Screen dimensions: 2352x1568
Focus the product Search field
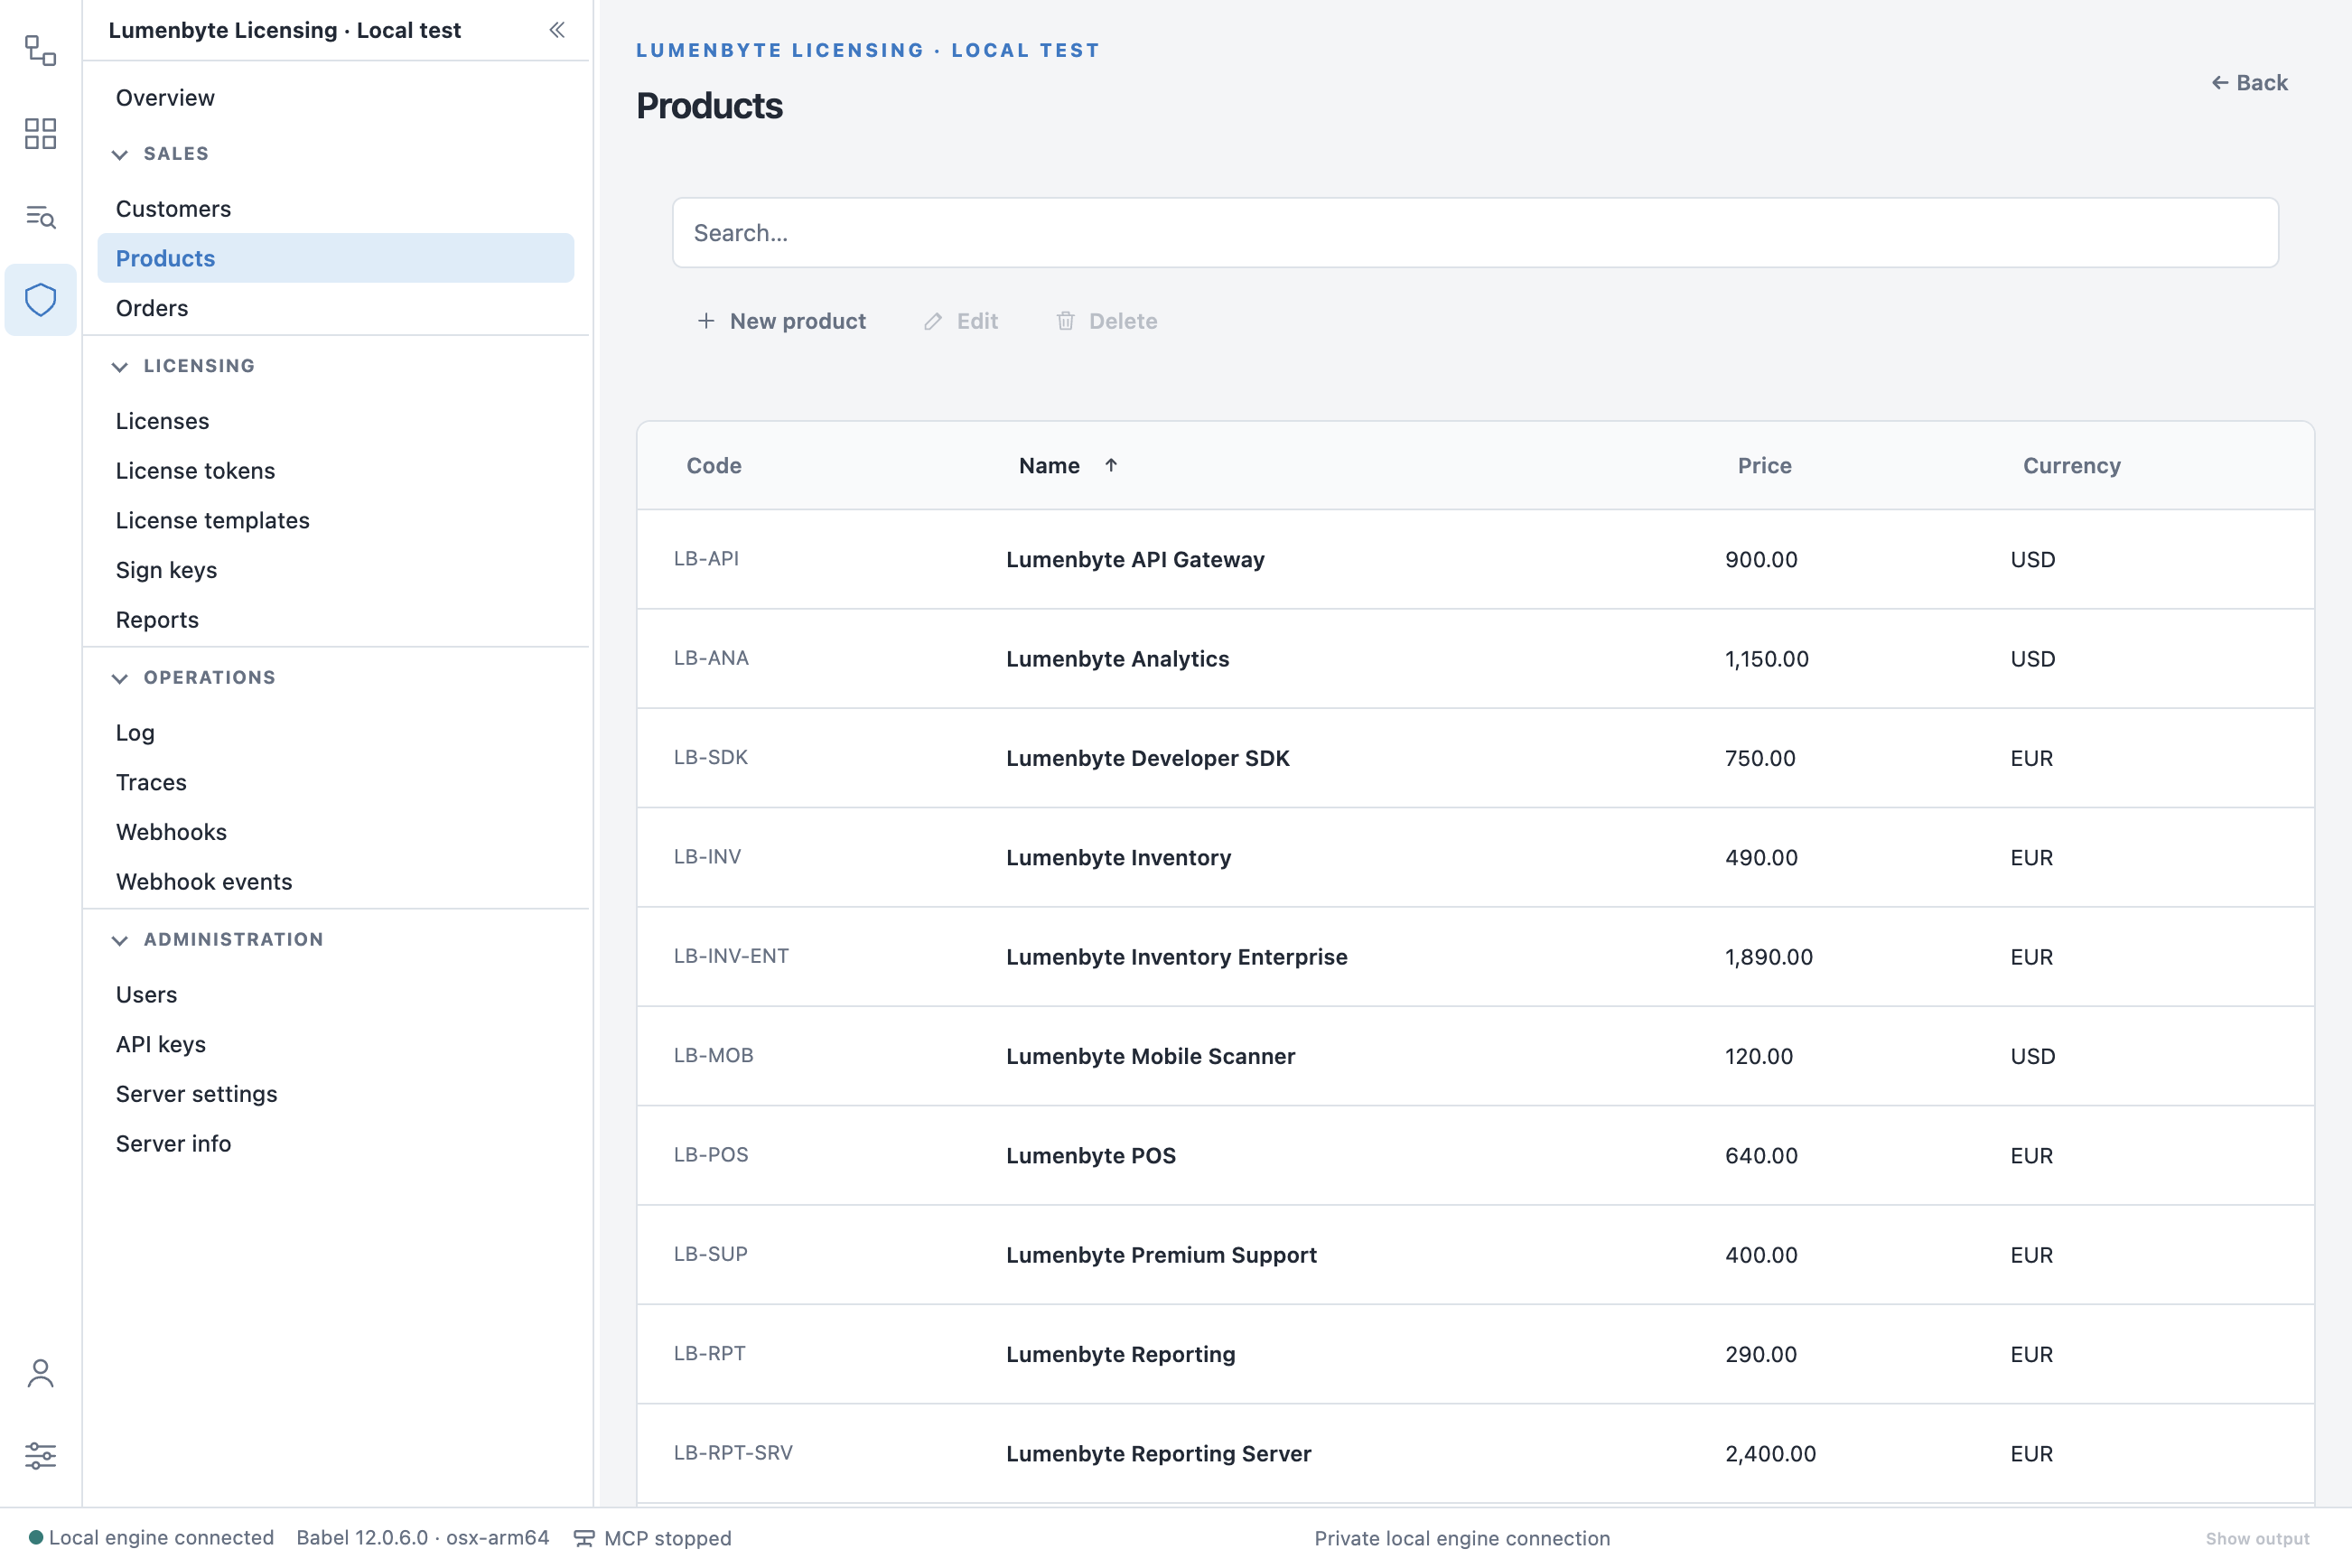click(x=1475, y=233)
